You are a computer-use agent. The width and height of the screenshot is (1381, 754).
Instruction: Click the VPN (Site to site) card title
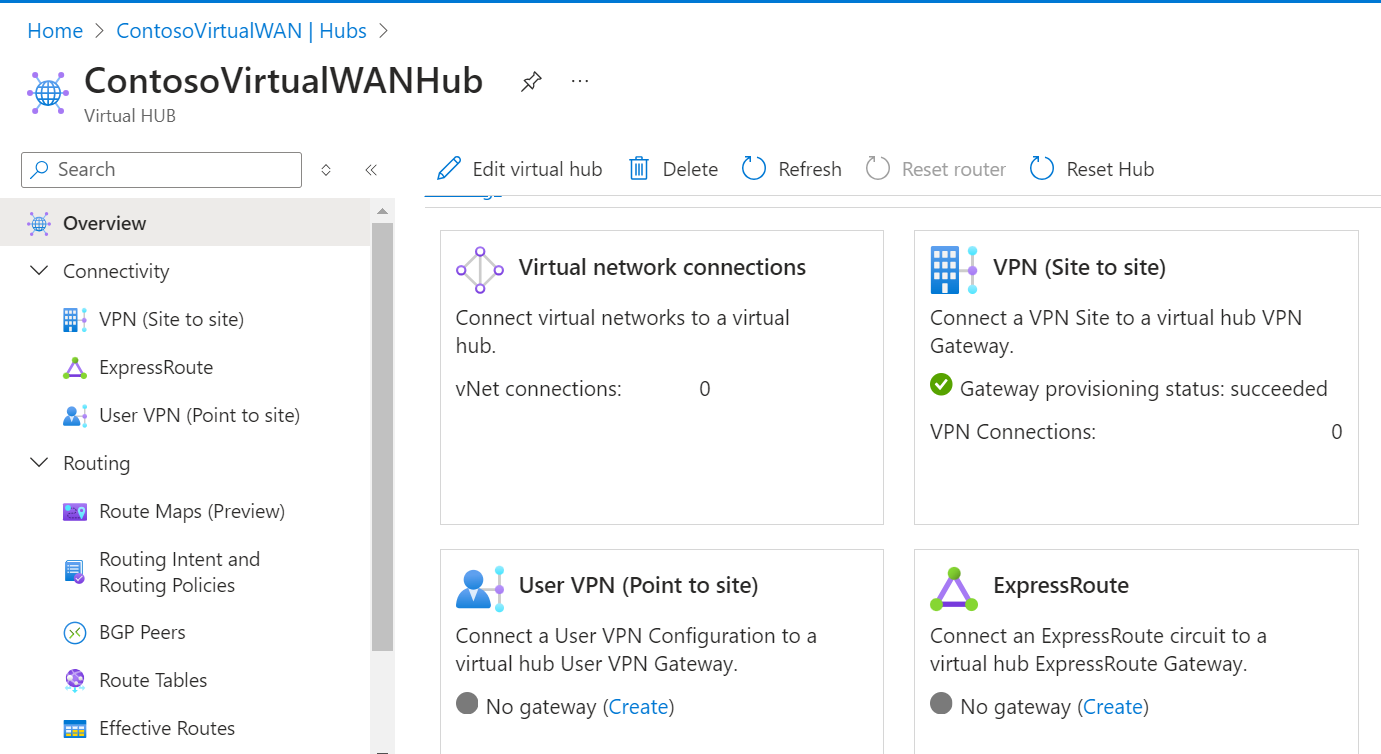(1079, 268)
